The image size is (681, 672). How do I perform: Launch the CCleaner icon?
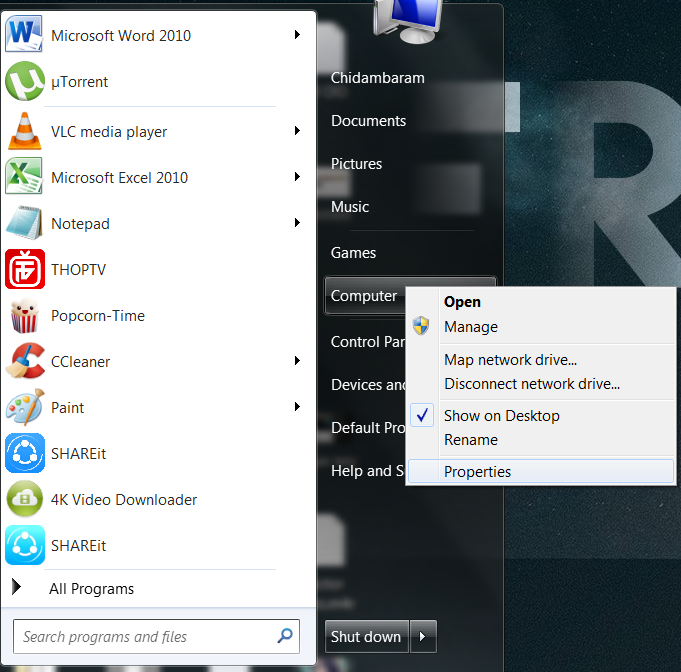pos(25,361)
